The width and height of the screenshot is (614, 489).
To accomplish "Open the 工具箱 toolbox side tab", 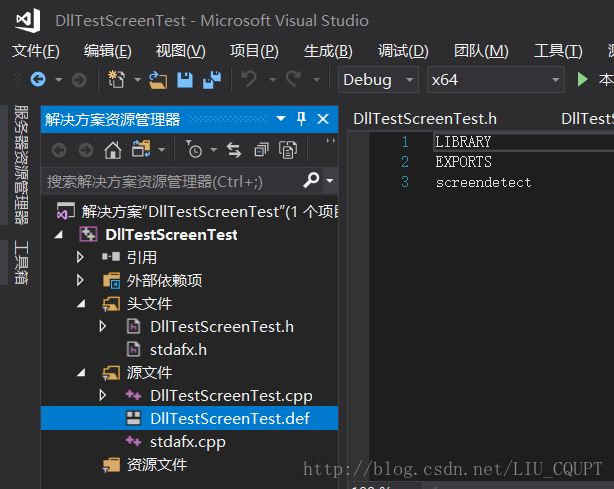I will tap(21, 262).
